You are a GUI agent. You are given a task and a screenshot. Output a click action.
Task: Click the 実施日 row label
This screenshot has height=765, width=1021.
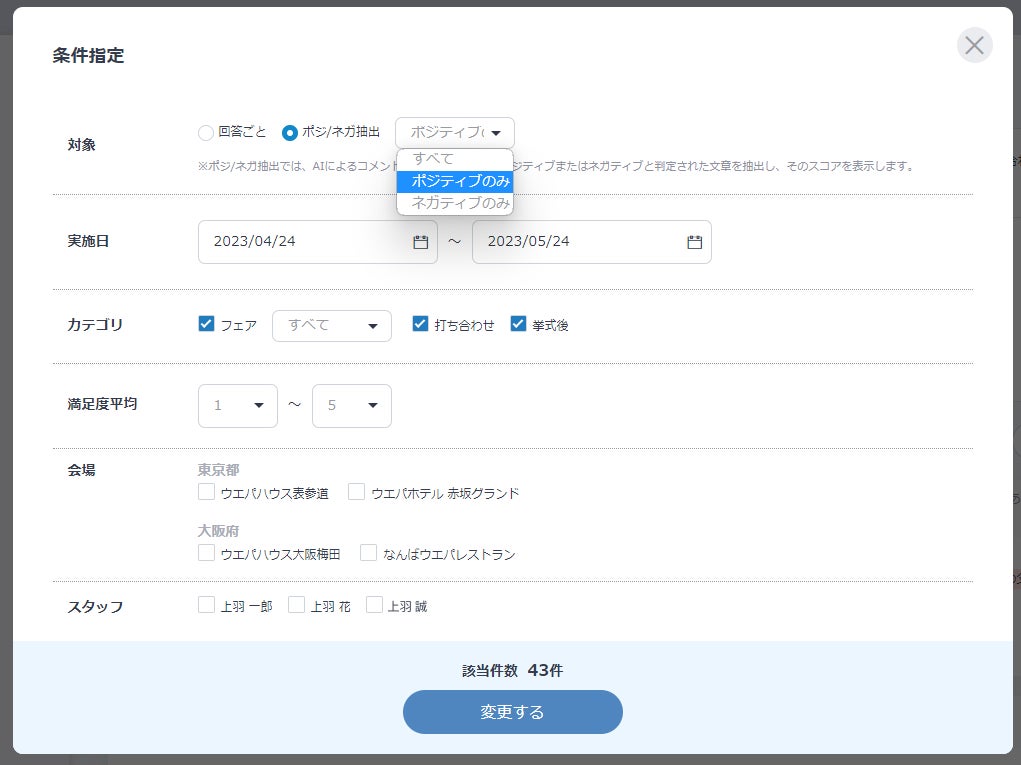coord(88,241)
